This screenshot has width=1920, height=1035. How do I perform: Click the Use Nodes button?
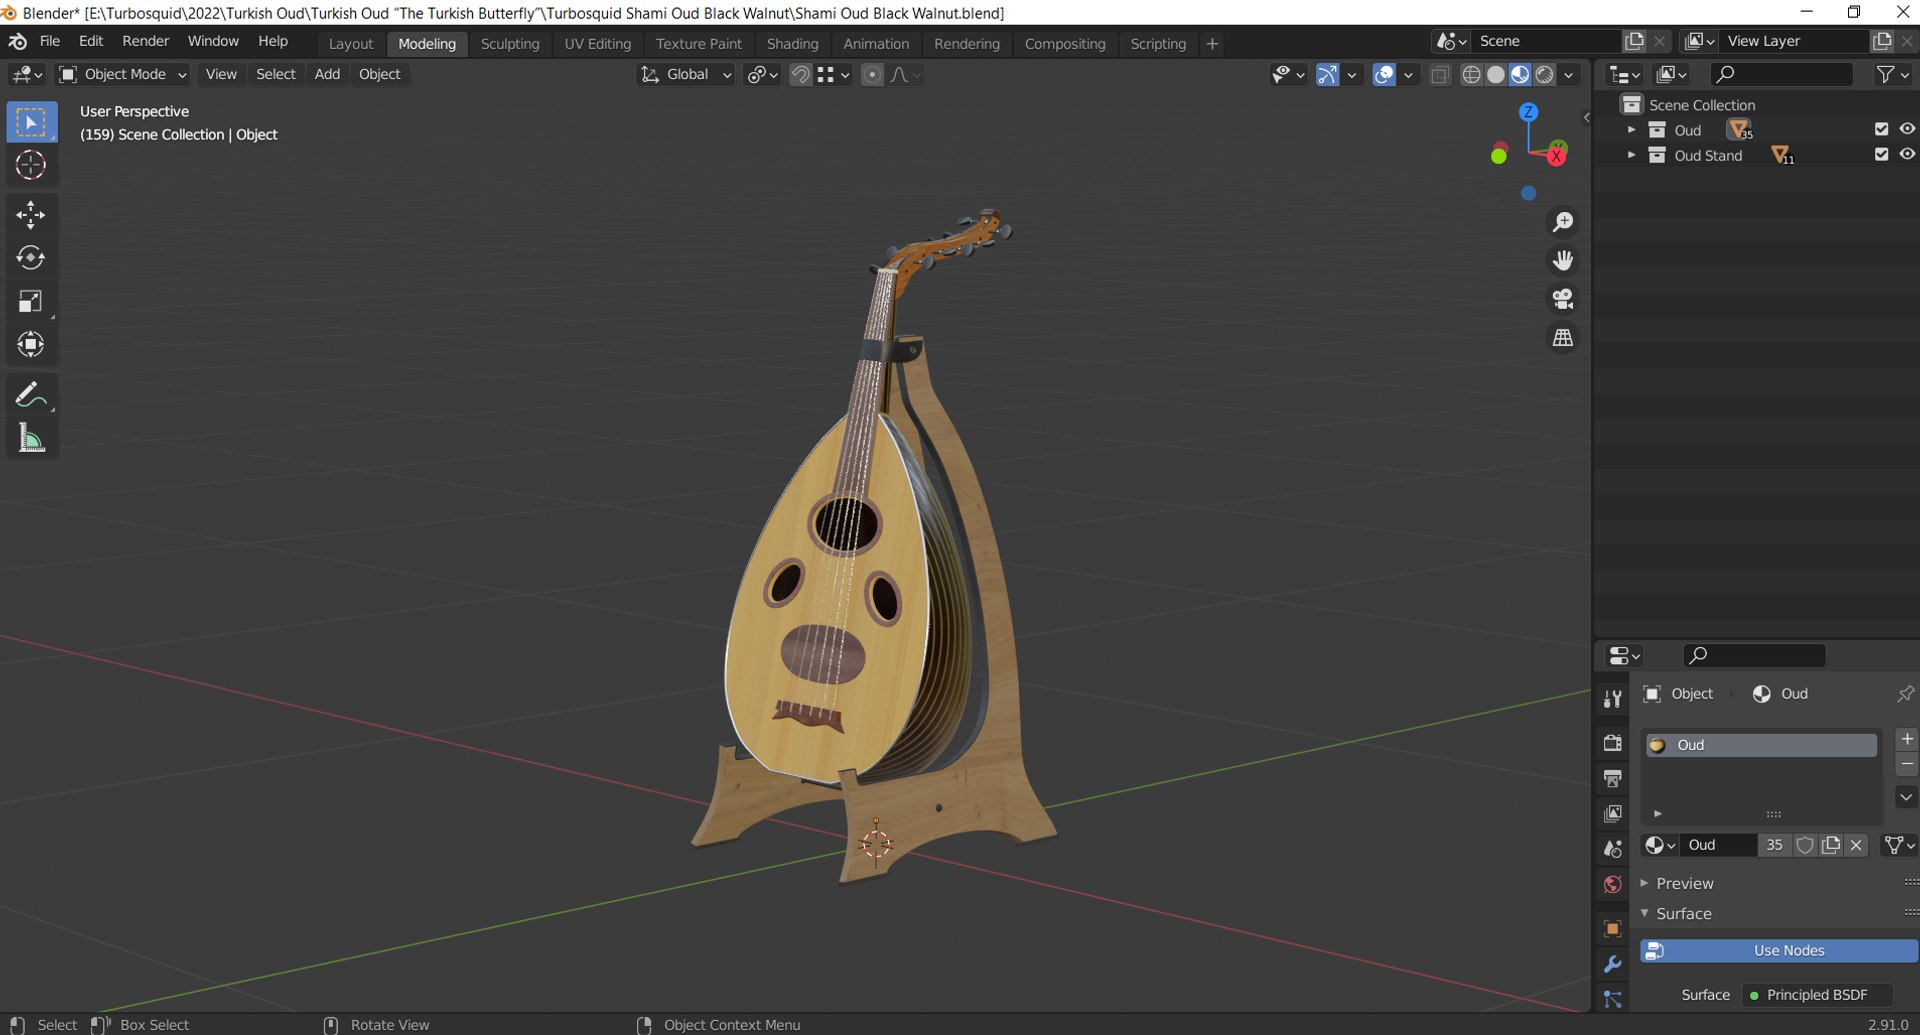point(1779,951)
